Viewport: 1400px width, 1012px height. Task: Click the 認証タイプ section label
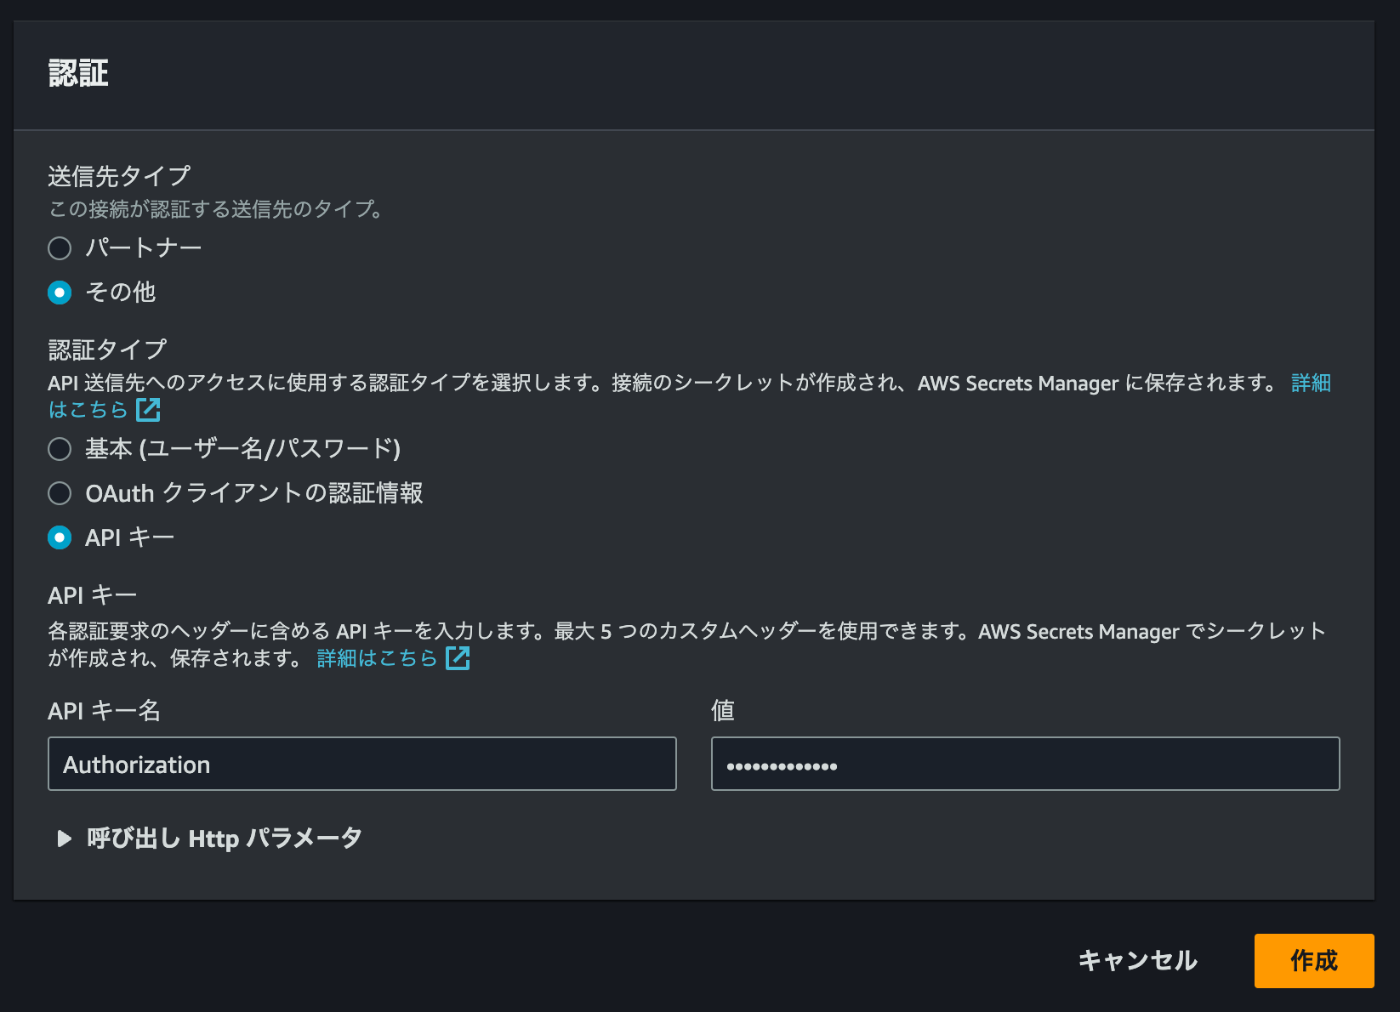(107, 349)
